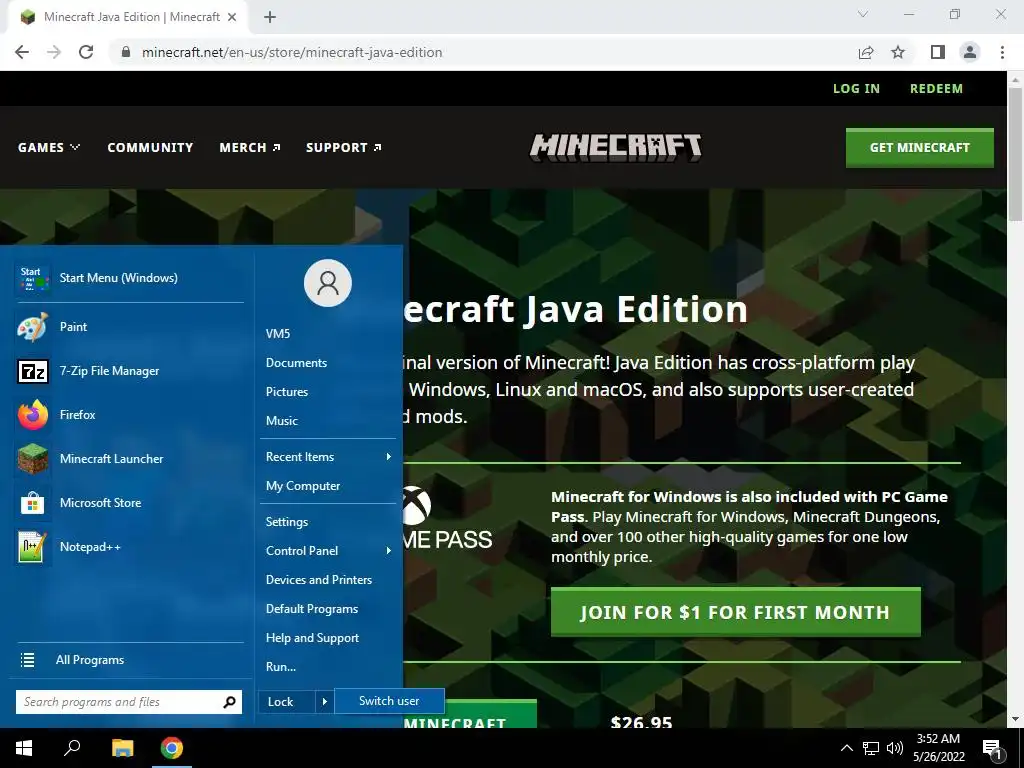
Task: Select Switch user option
Action: [x=389, y=701]
